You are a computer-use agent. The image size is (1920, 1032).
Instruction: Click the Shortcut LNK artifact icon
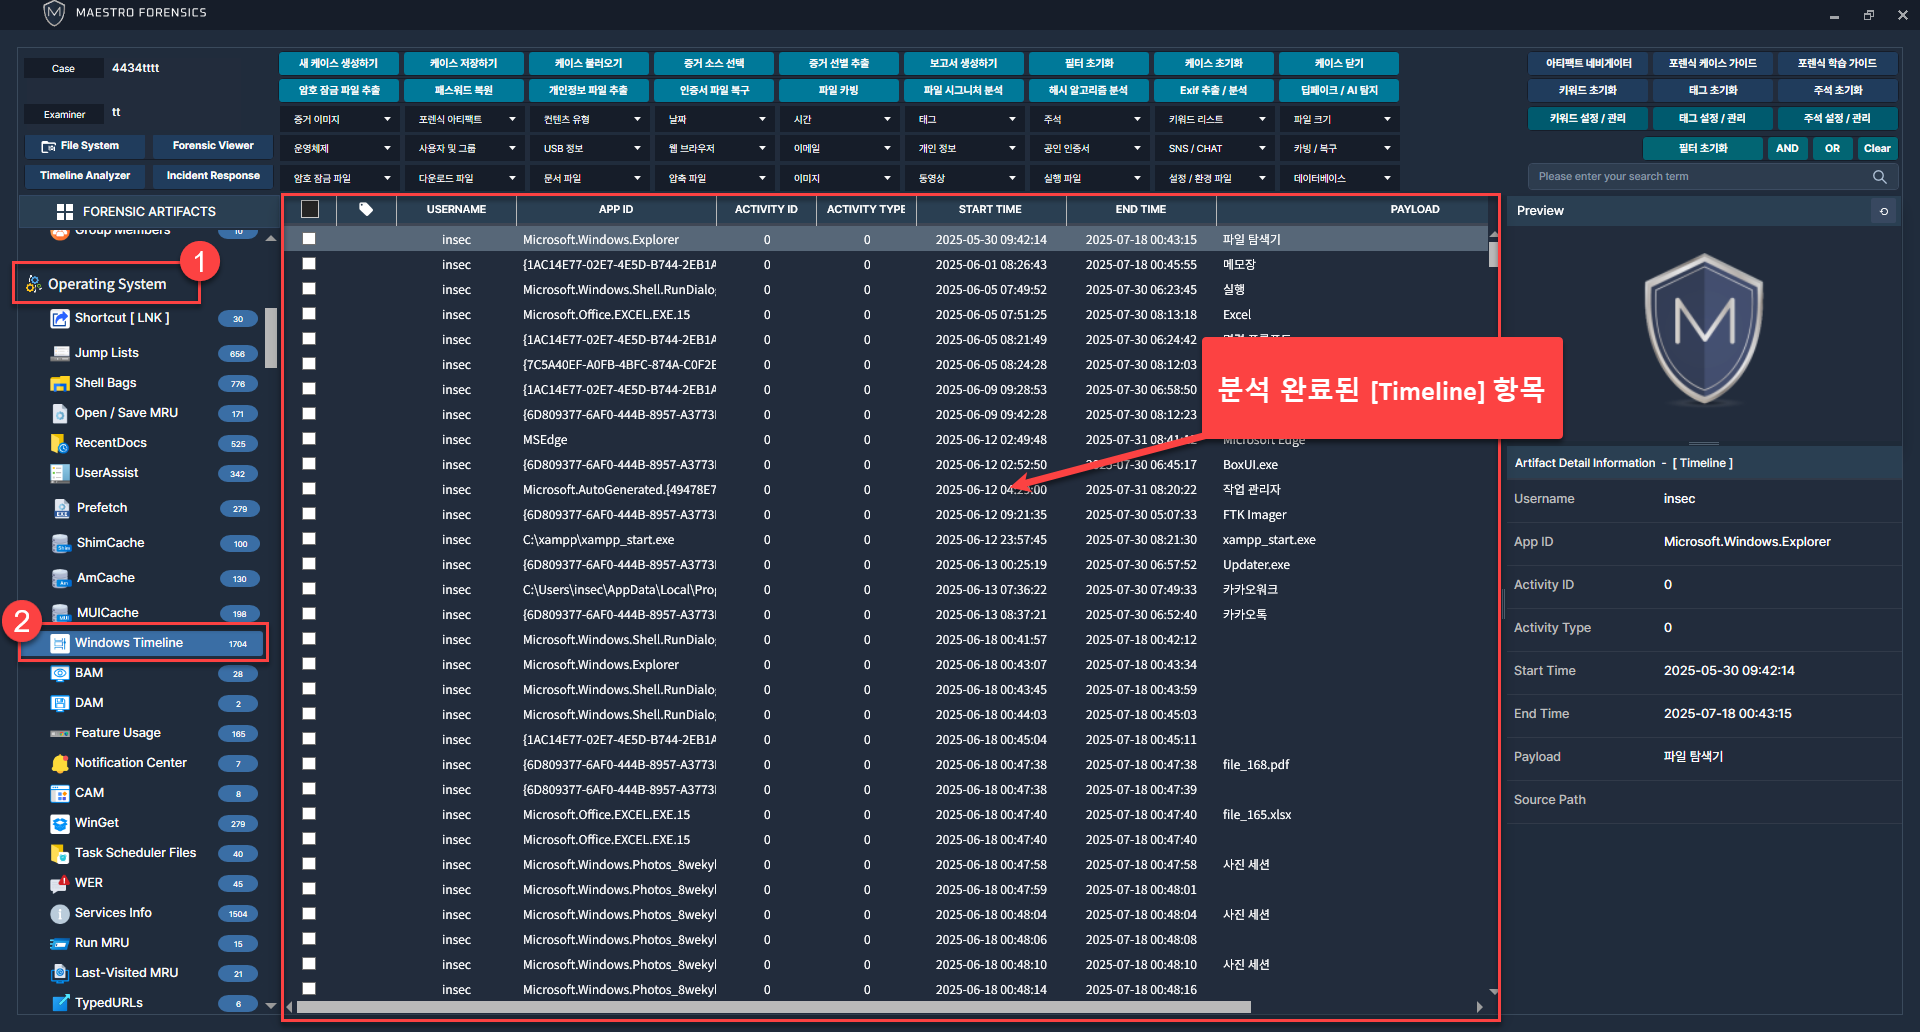pyautogui.click(x=60, y=318)
